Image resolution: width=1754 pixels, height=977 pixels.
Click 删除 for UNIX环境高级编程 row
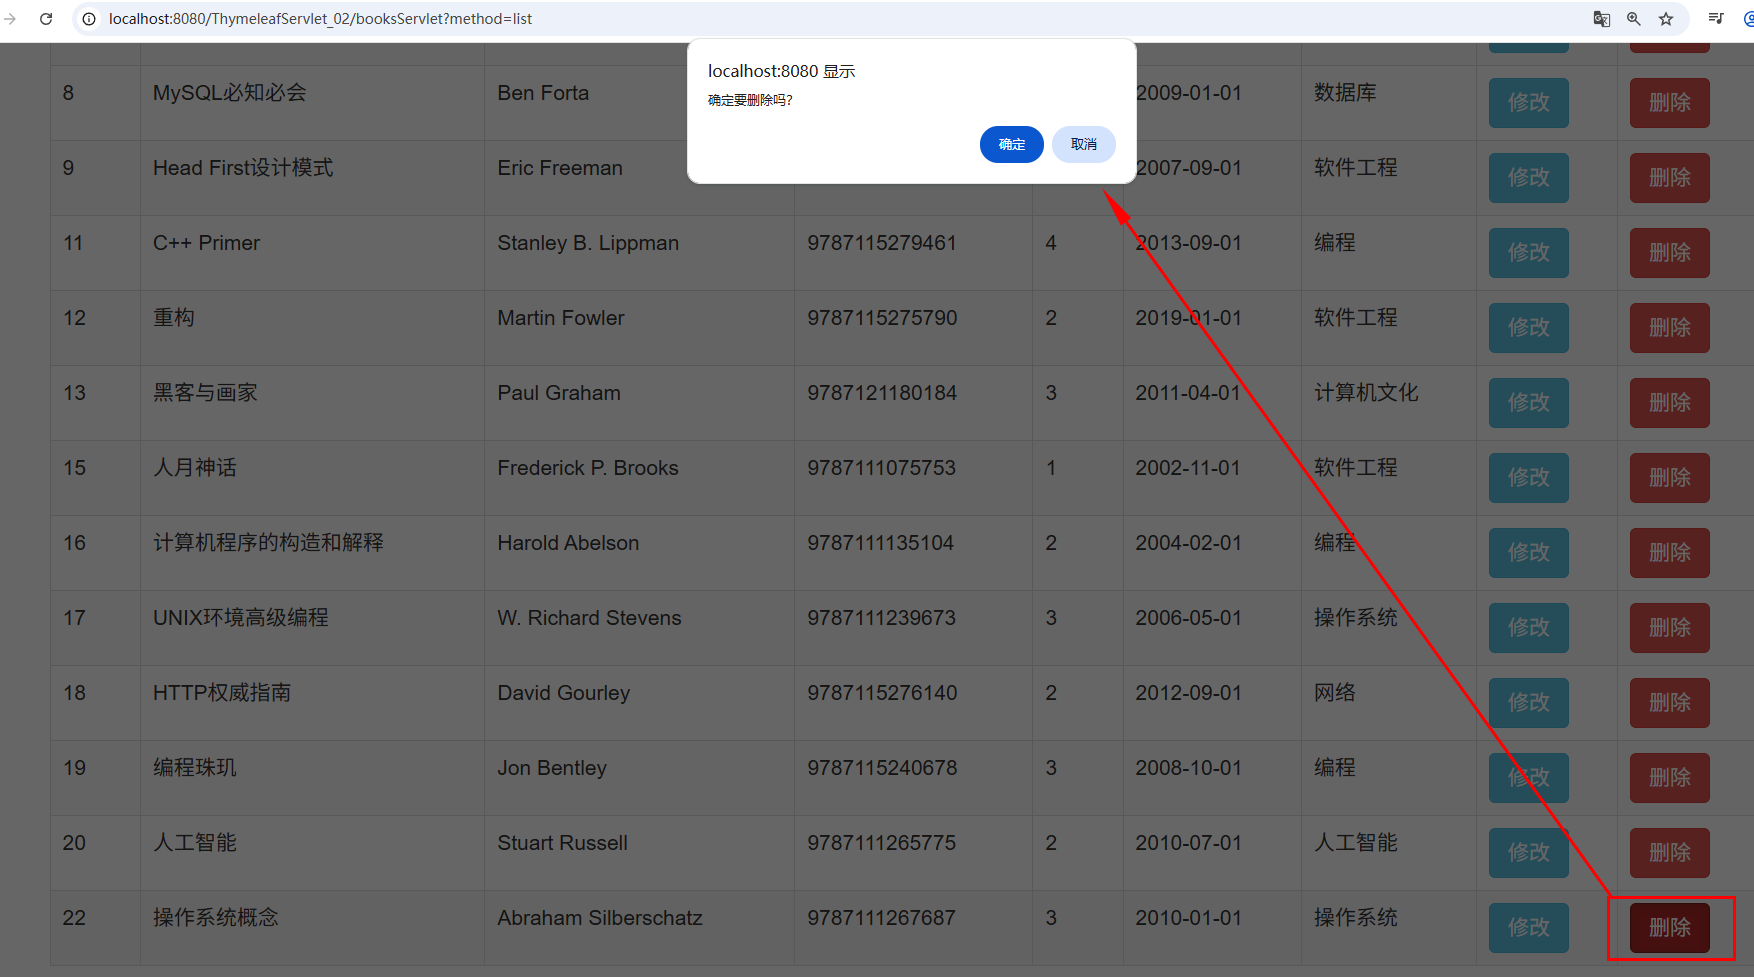click(1670, 628)
